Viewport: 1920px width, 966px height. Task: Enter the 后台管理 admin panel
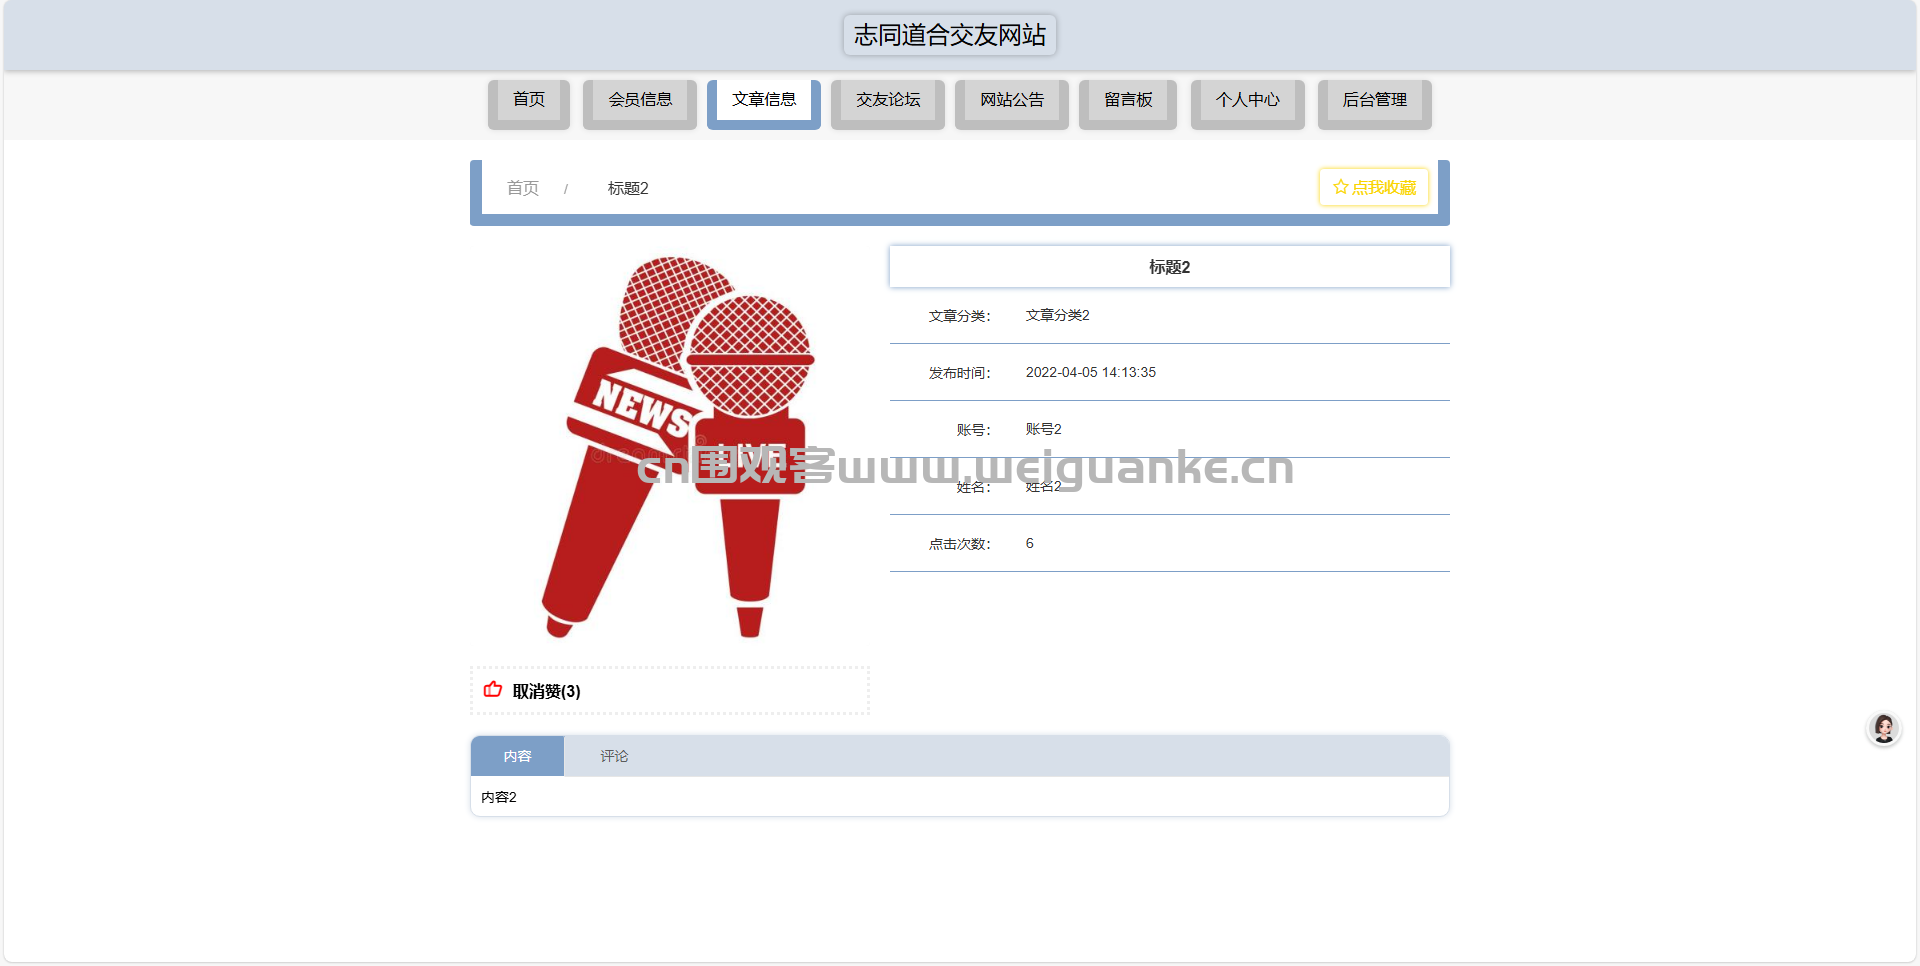point(1374,99)
